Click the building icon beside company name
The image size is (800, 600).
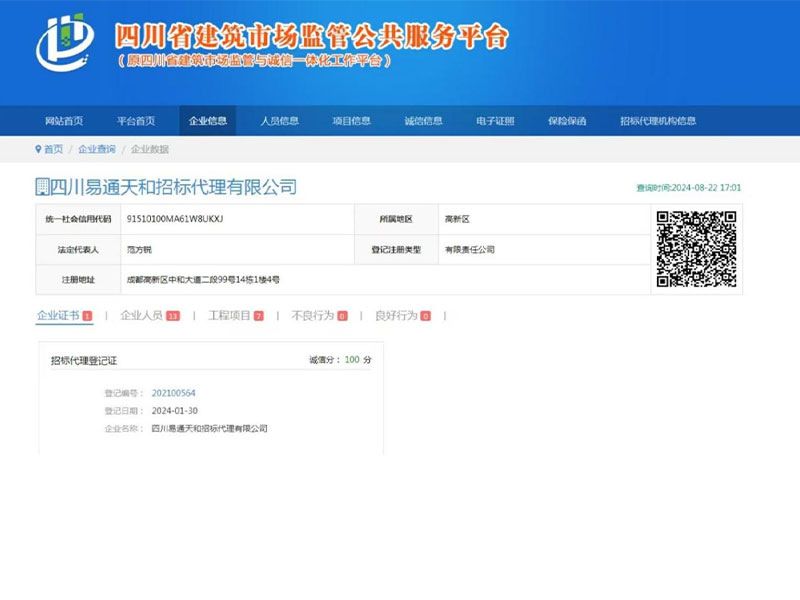click(41, 187)
